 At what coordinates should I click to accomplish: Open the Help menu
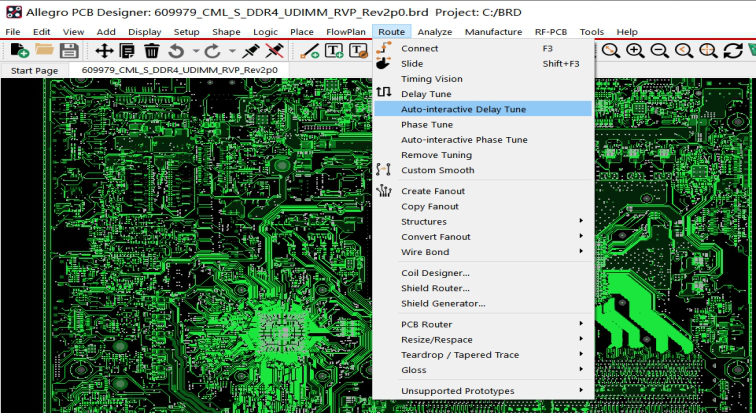click(627, 32)
